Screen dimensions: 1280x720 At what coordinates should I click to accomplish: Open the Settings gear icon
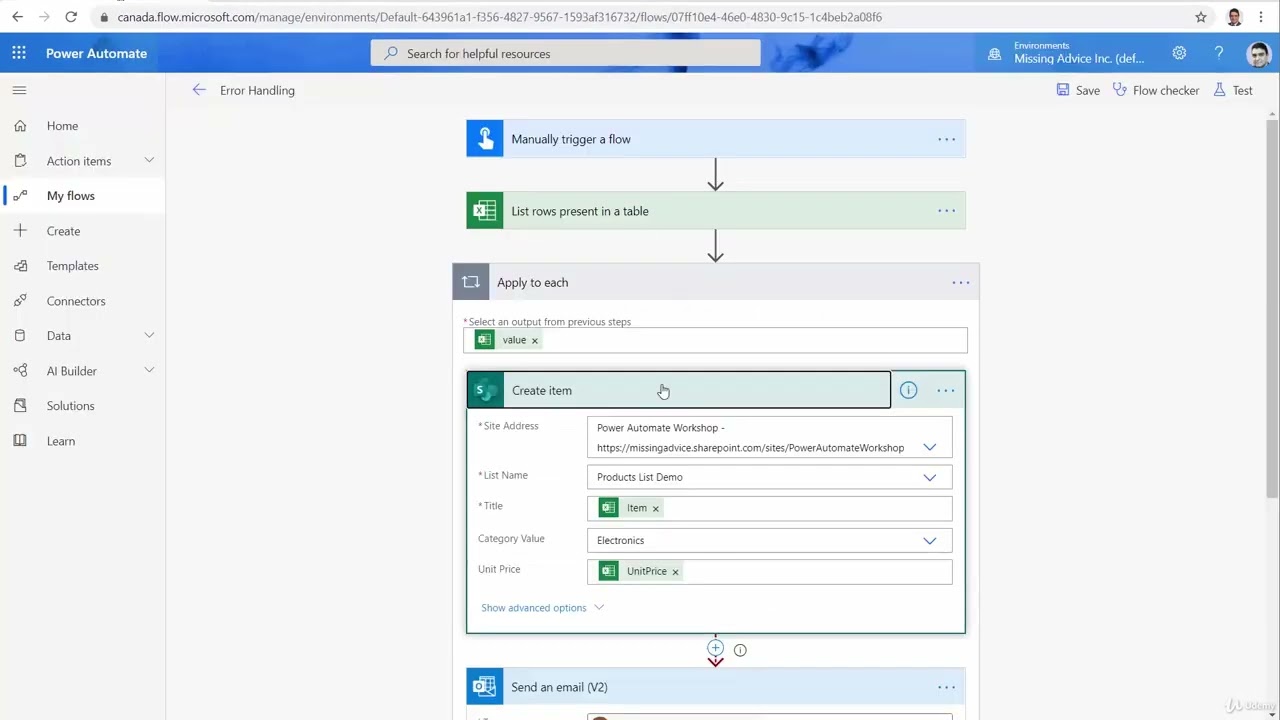(1179, 53)
